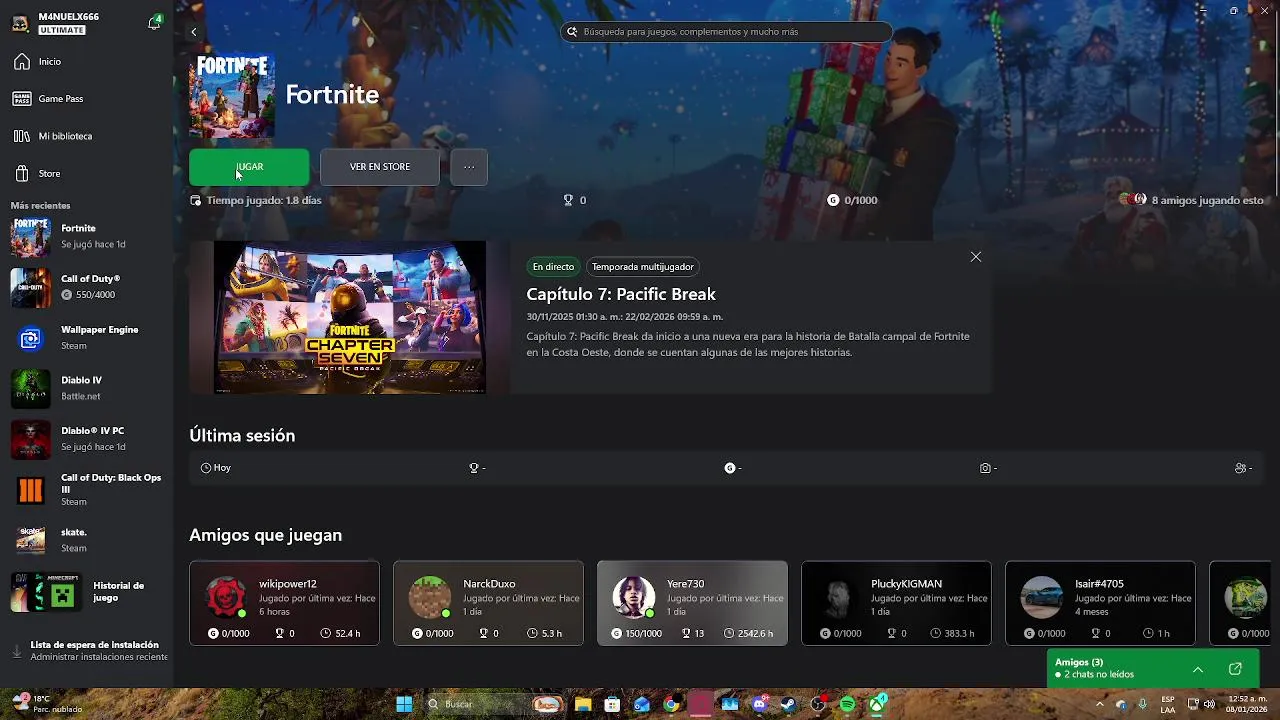Click the Chapter Seven event image
1280x720 pixels.
tap(350, 317)
